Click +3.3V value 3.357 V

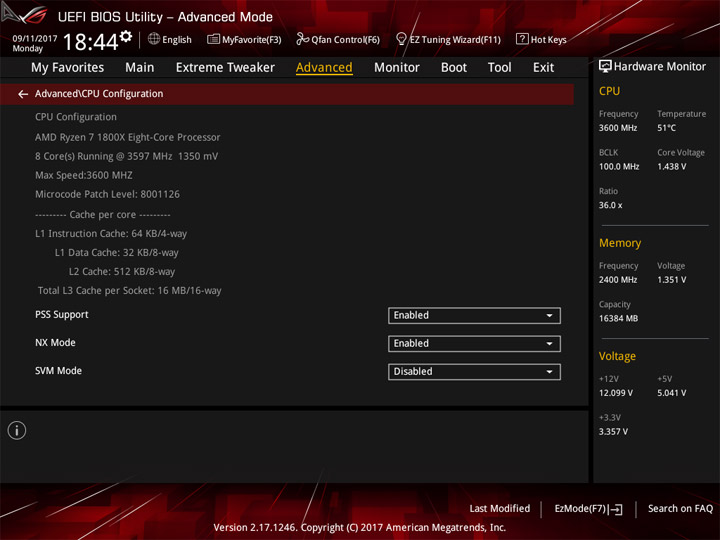613,432
